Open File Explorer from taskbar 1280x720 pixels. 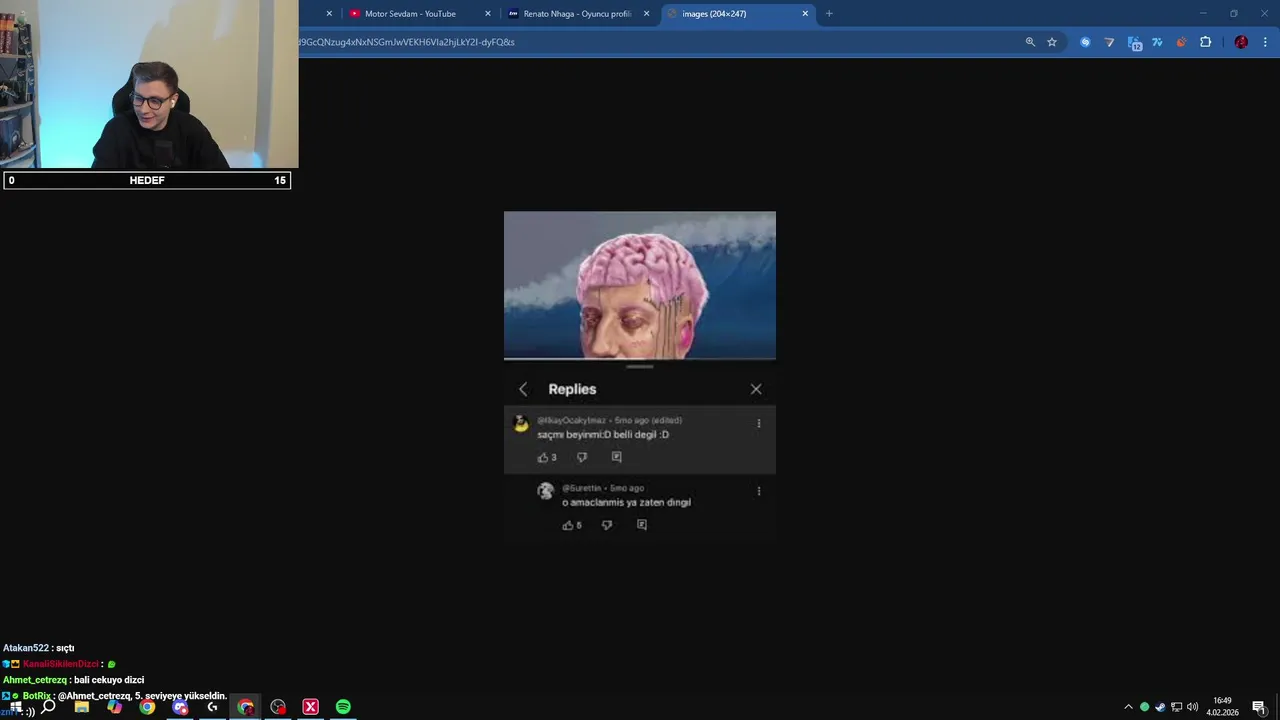pyautogui.click(x=82, y=707)
